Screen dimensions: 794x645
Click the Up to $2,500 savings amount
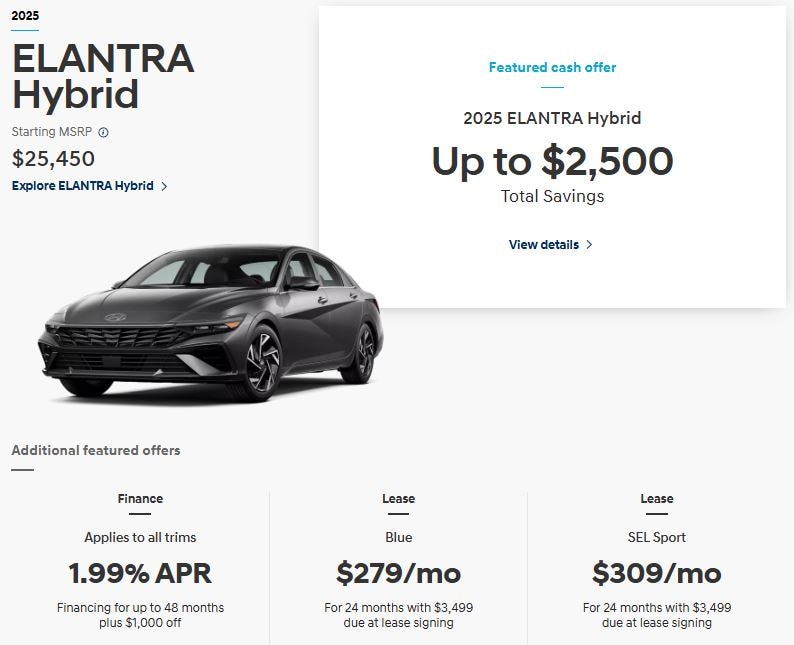(x=552, y=161)
